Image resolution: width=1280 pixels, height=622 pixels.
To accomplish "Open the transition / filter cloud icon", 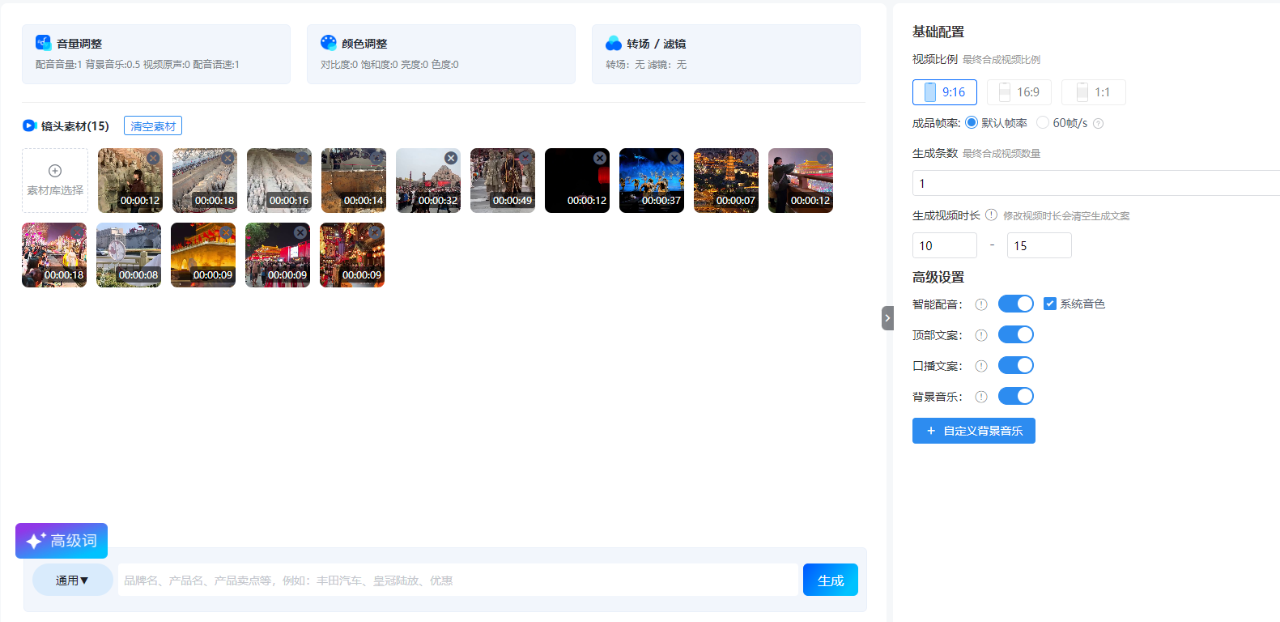I will pos(613,43).
